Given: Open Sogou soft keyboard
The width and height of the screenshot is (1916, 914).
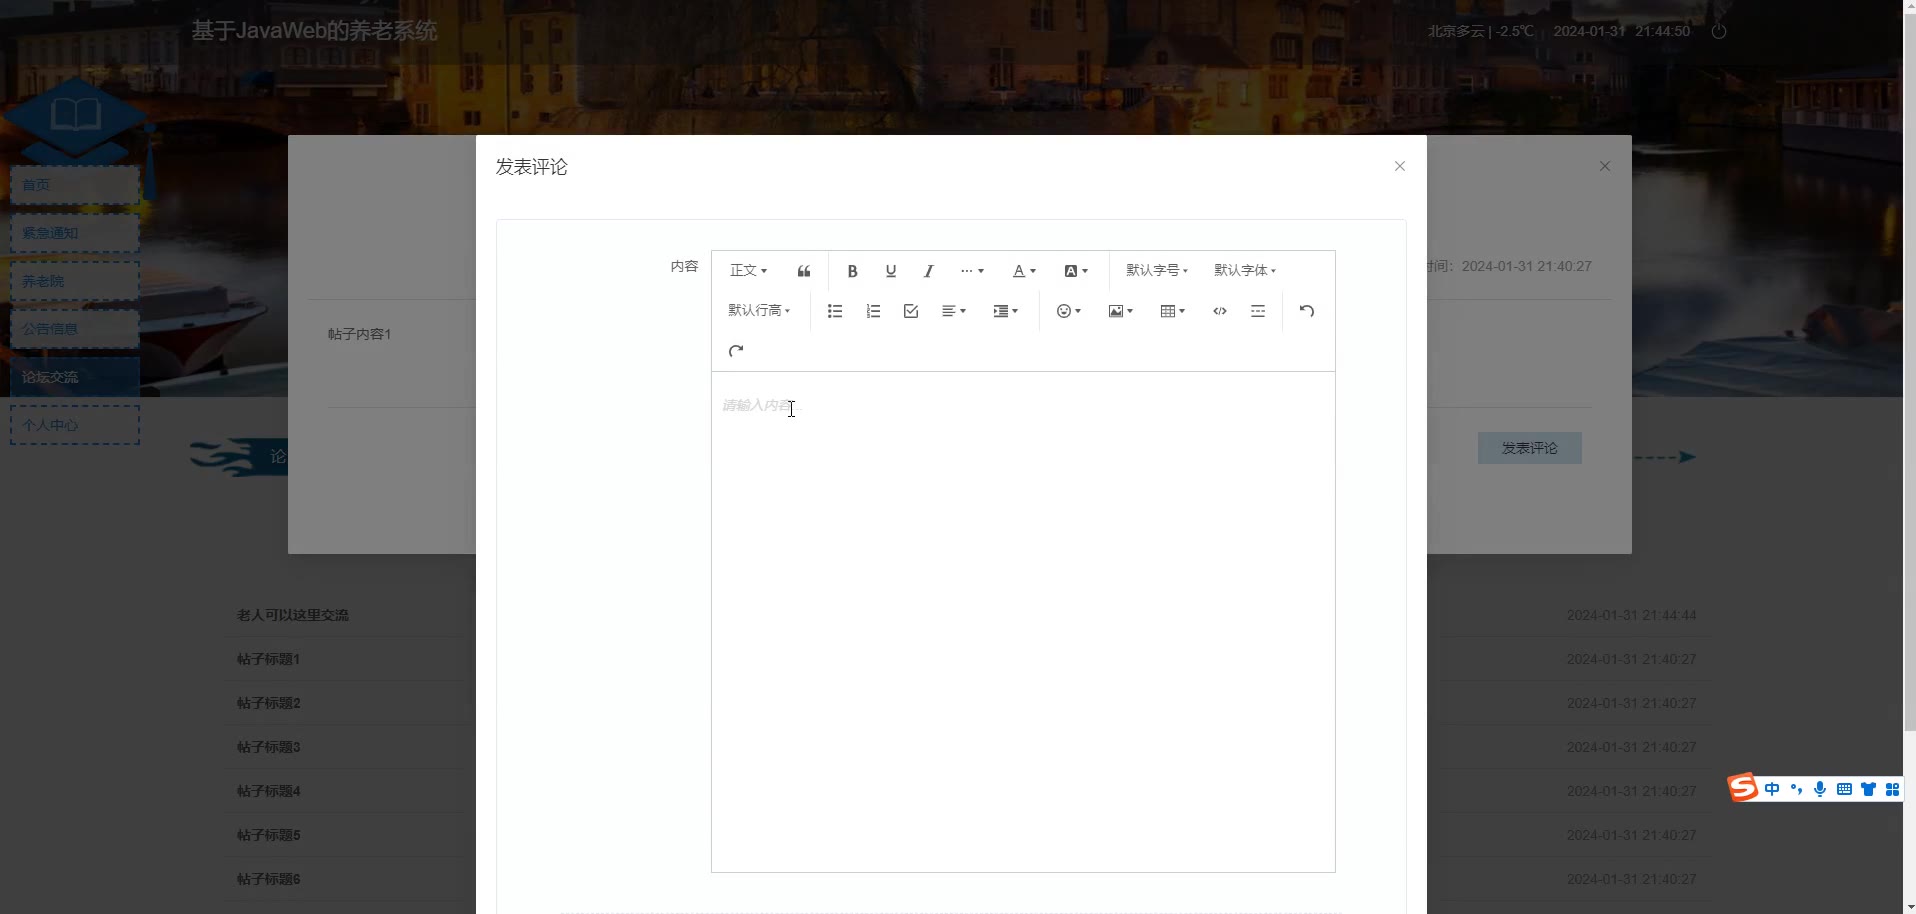Looking at the screenshot, I should (x=1844, y=789).
